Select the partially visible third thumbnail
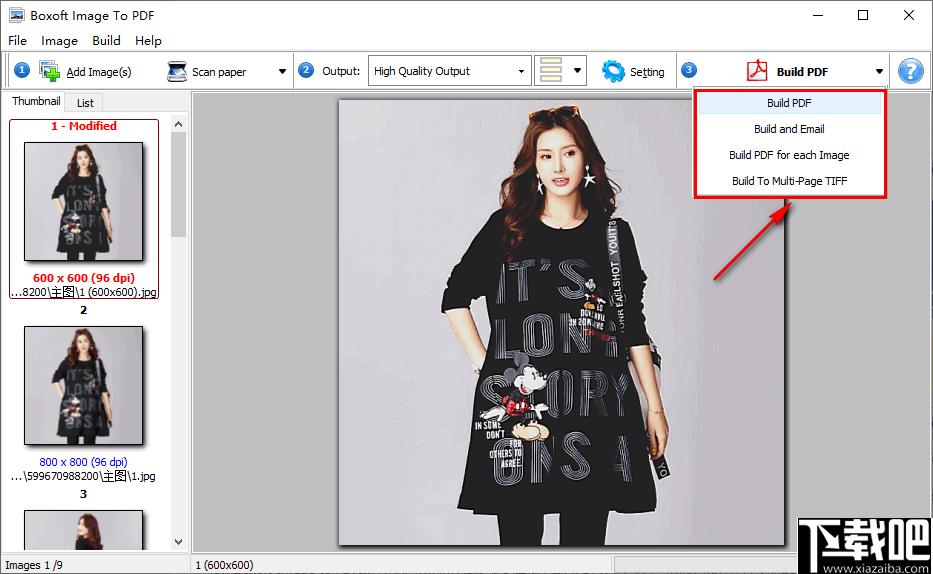933x574 pixels. 83,529
